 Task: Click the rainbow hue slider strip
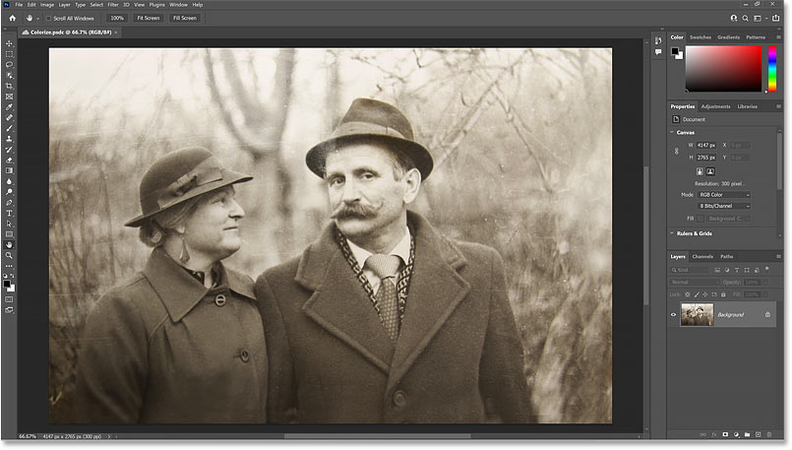point(772,70)
